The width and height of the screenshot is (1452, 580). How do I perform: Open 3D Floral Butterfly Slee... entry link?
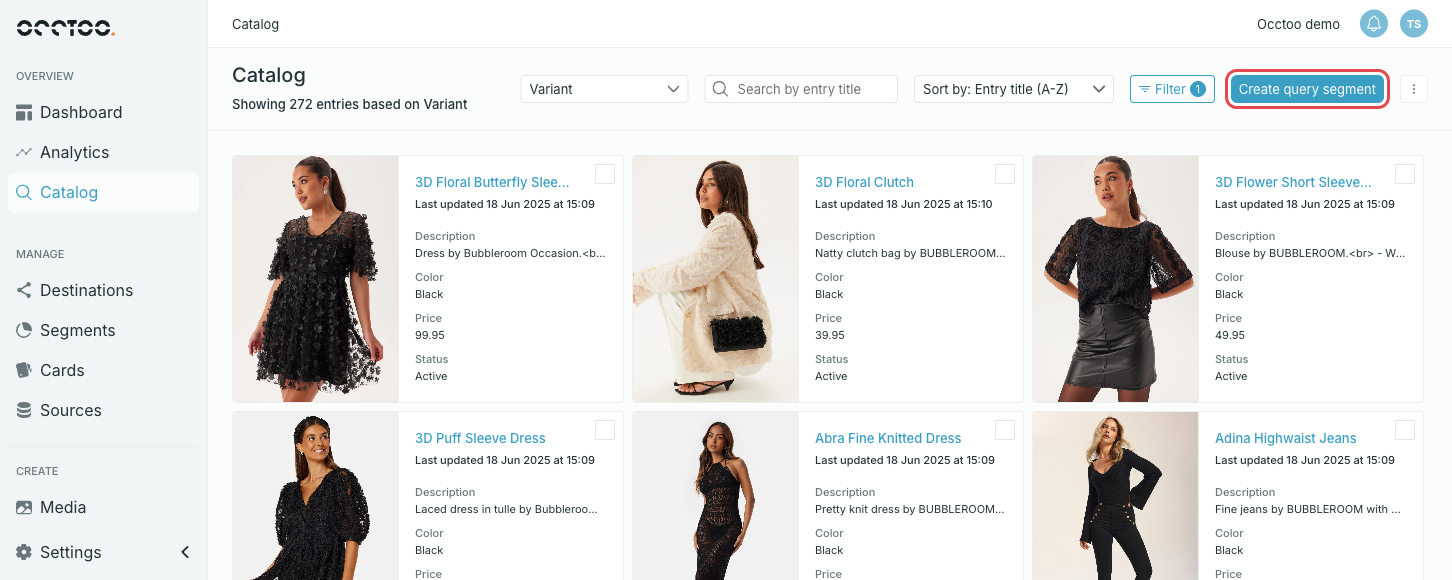click(x=492, y=182)
